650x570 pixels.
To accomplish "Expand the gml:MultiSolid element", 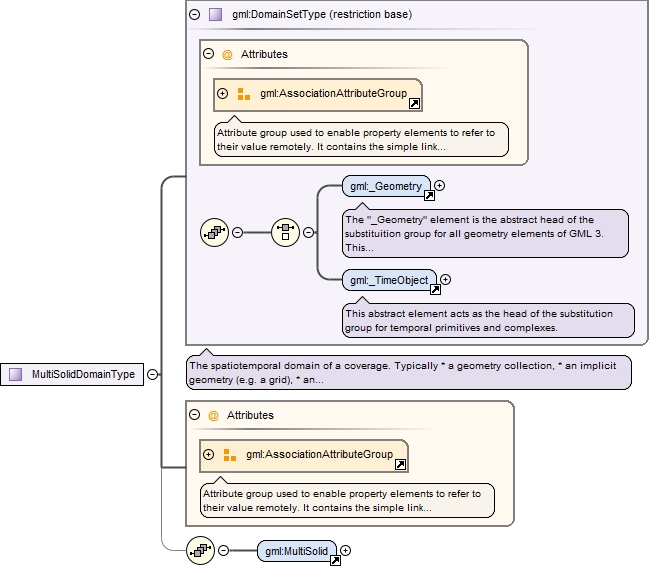I will [x=345, y=550].
